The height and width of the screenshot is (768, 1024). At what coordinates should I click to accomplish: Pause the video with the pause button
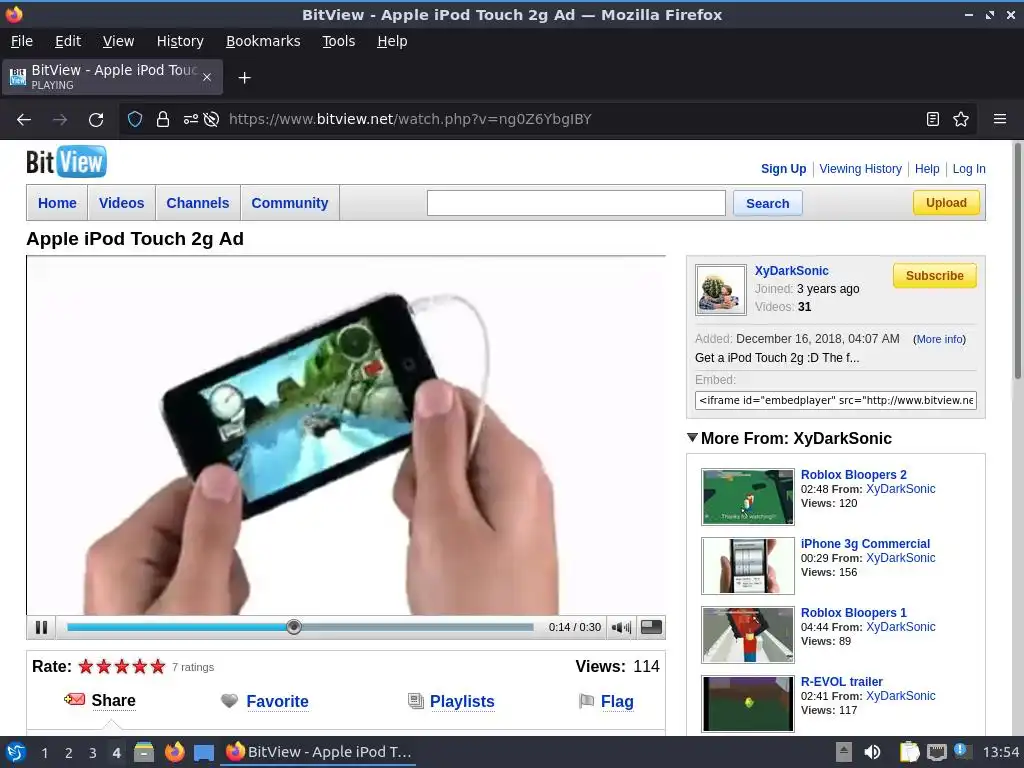pyautogui.click(x=41, y=628)
